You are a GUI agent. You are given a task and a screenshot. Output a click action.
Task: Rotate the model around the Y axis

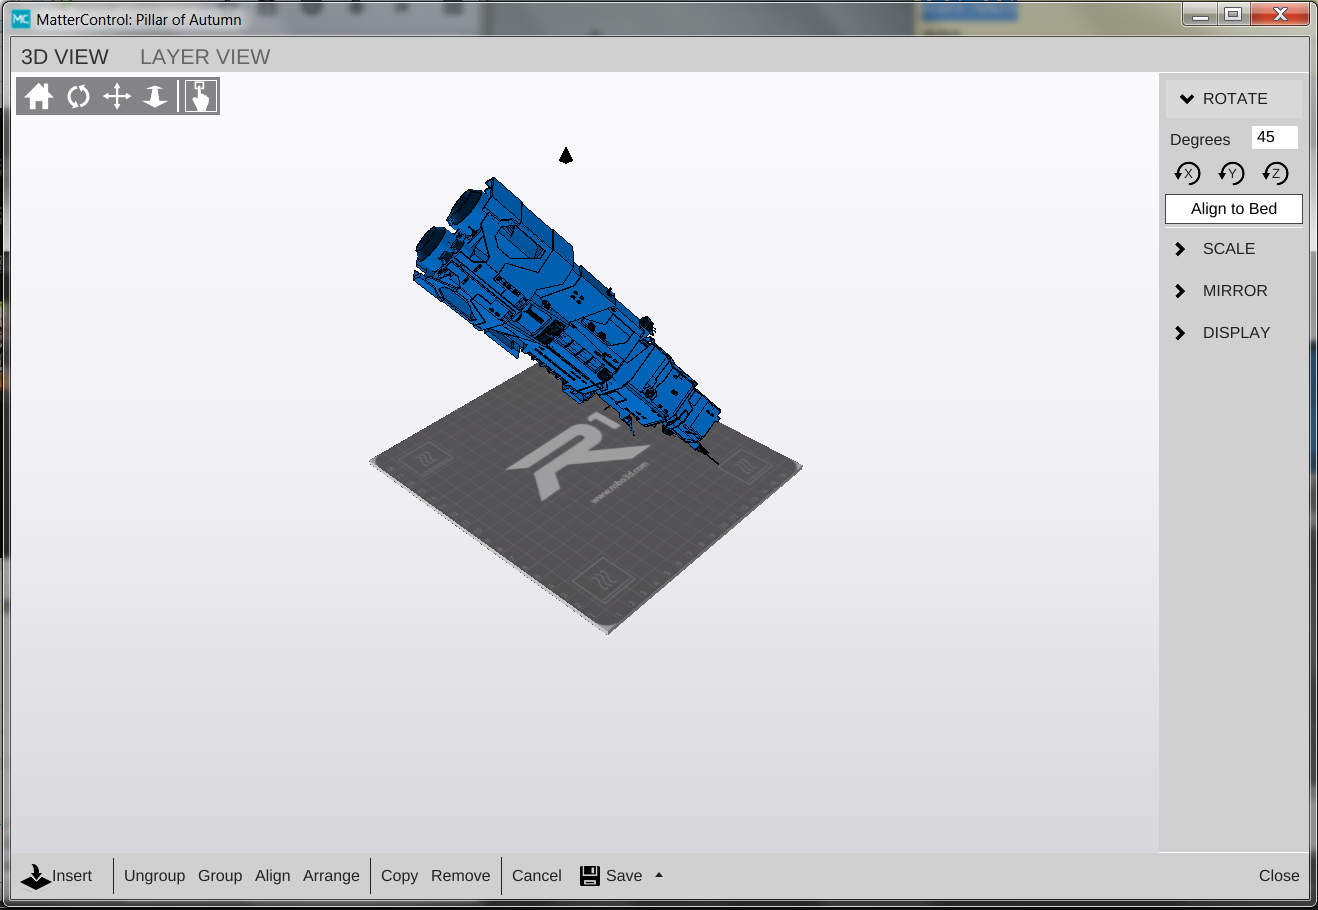[x=1231, y=173]
